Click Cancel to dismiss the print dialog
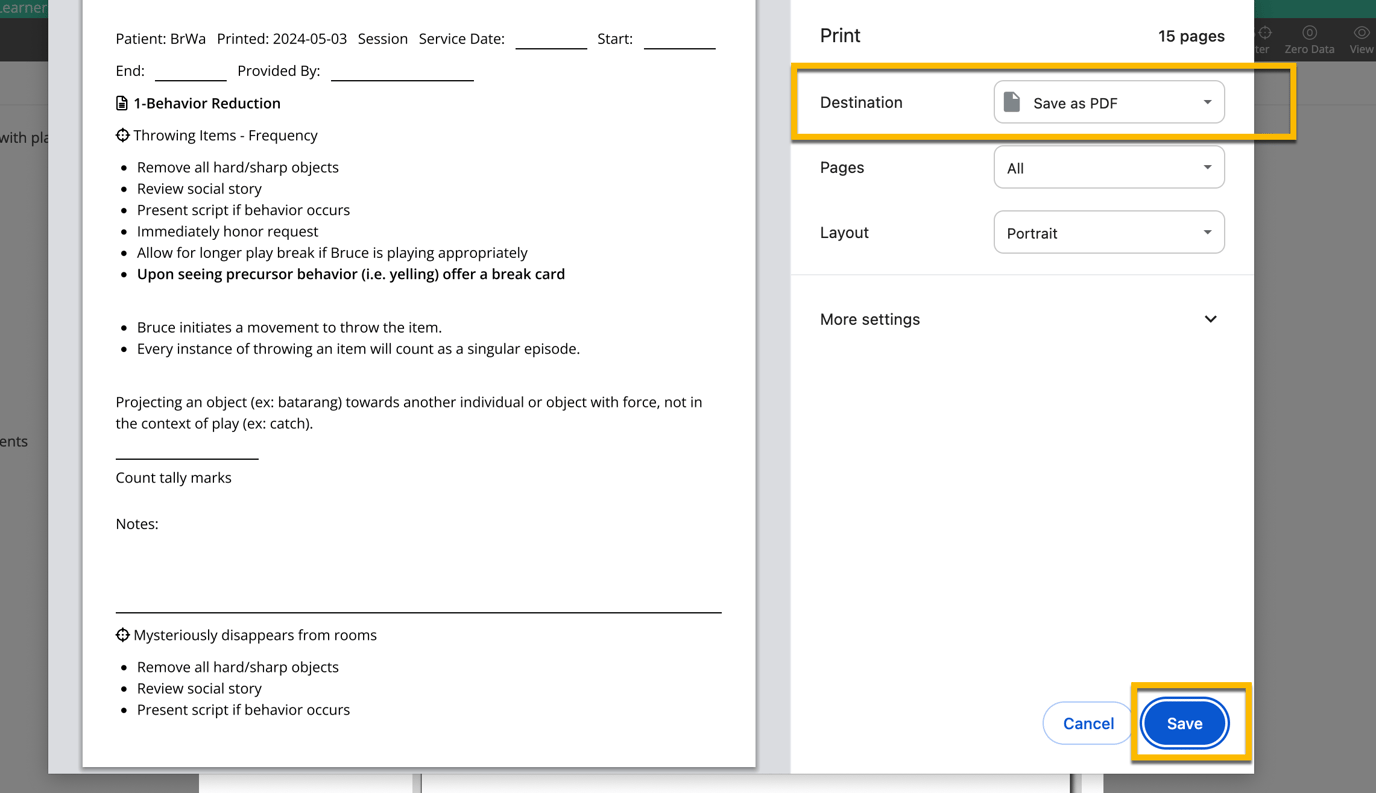Image resolution: width=1376 pixels, height=793 pixels. click(1087, 723)
